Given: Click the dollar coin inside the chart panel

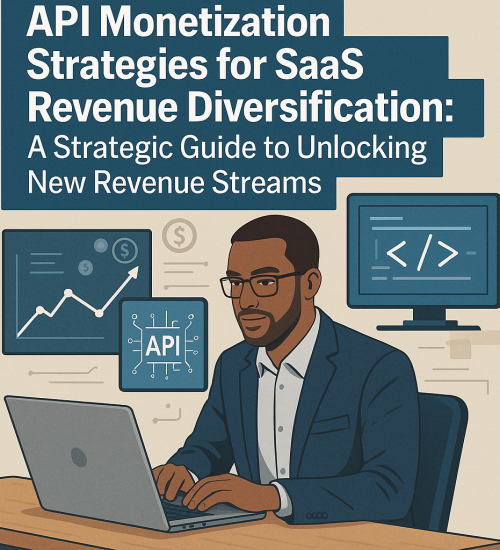Looking at the screenshot, I should (125, 250).
